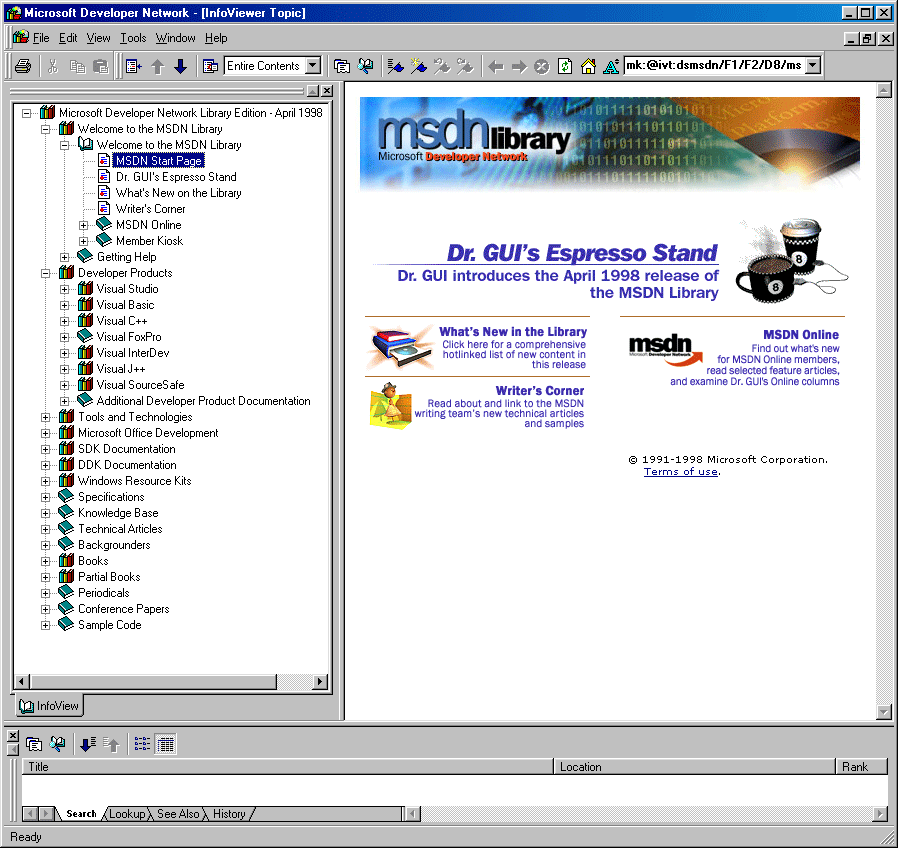Click the Terms of use link
Image resolution: width=898 pixels, height=848 pixels.
[x=680, y=472]
